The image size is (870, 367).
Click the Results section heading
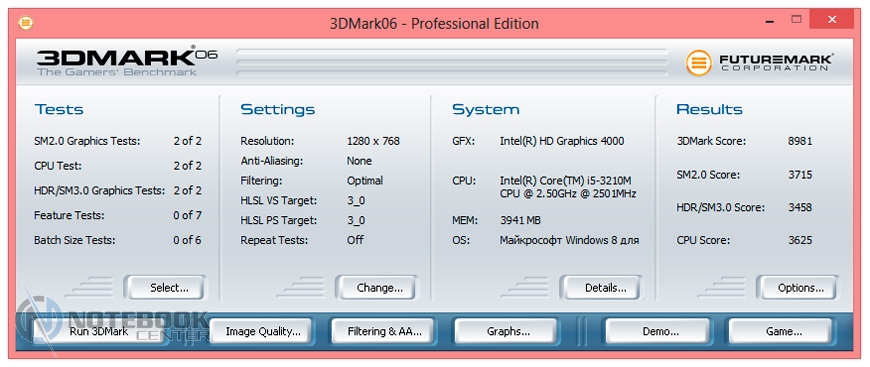click(x=709, y=109)
